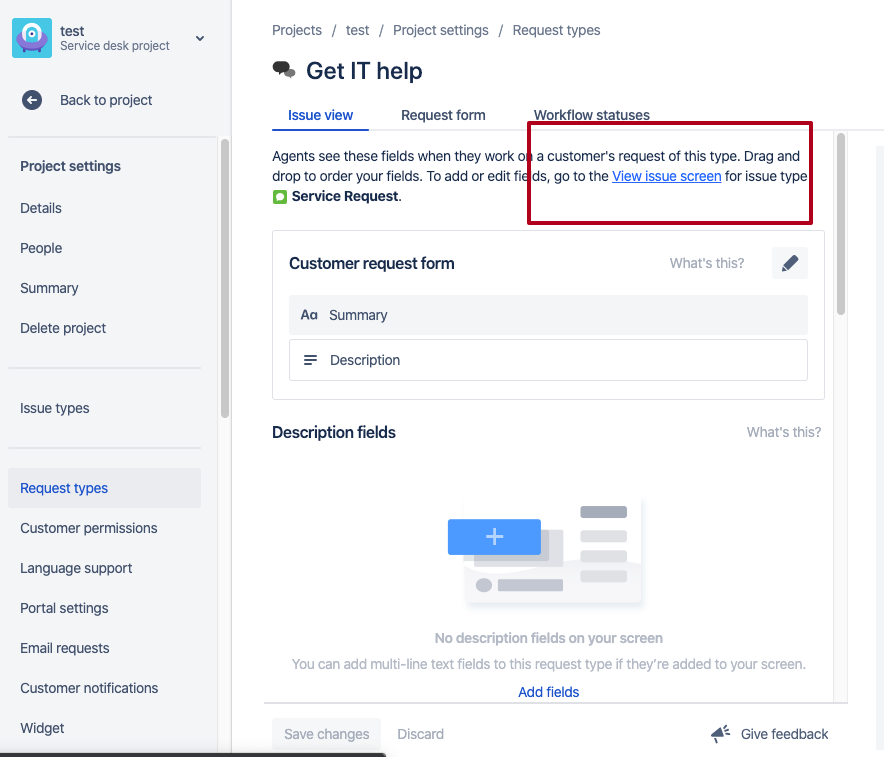The image size is (884, 757).
Task: Open Language support settings
Action: point(76,568)
